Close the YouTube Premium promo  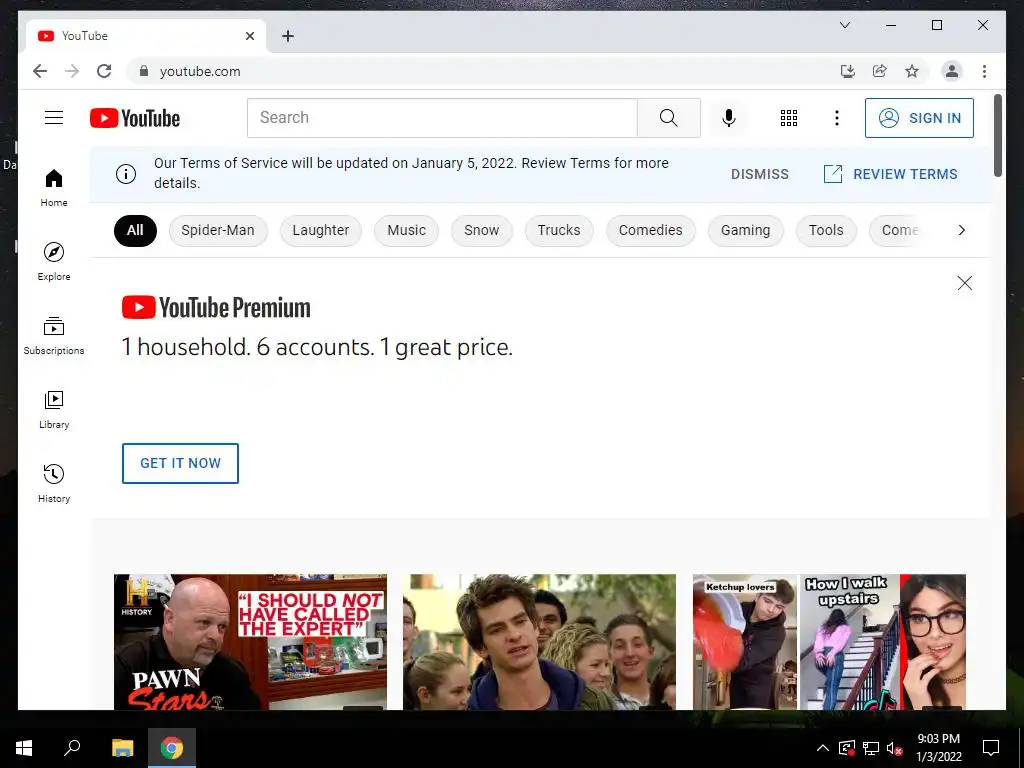coord(965,283)
